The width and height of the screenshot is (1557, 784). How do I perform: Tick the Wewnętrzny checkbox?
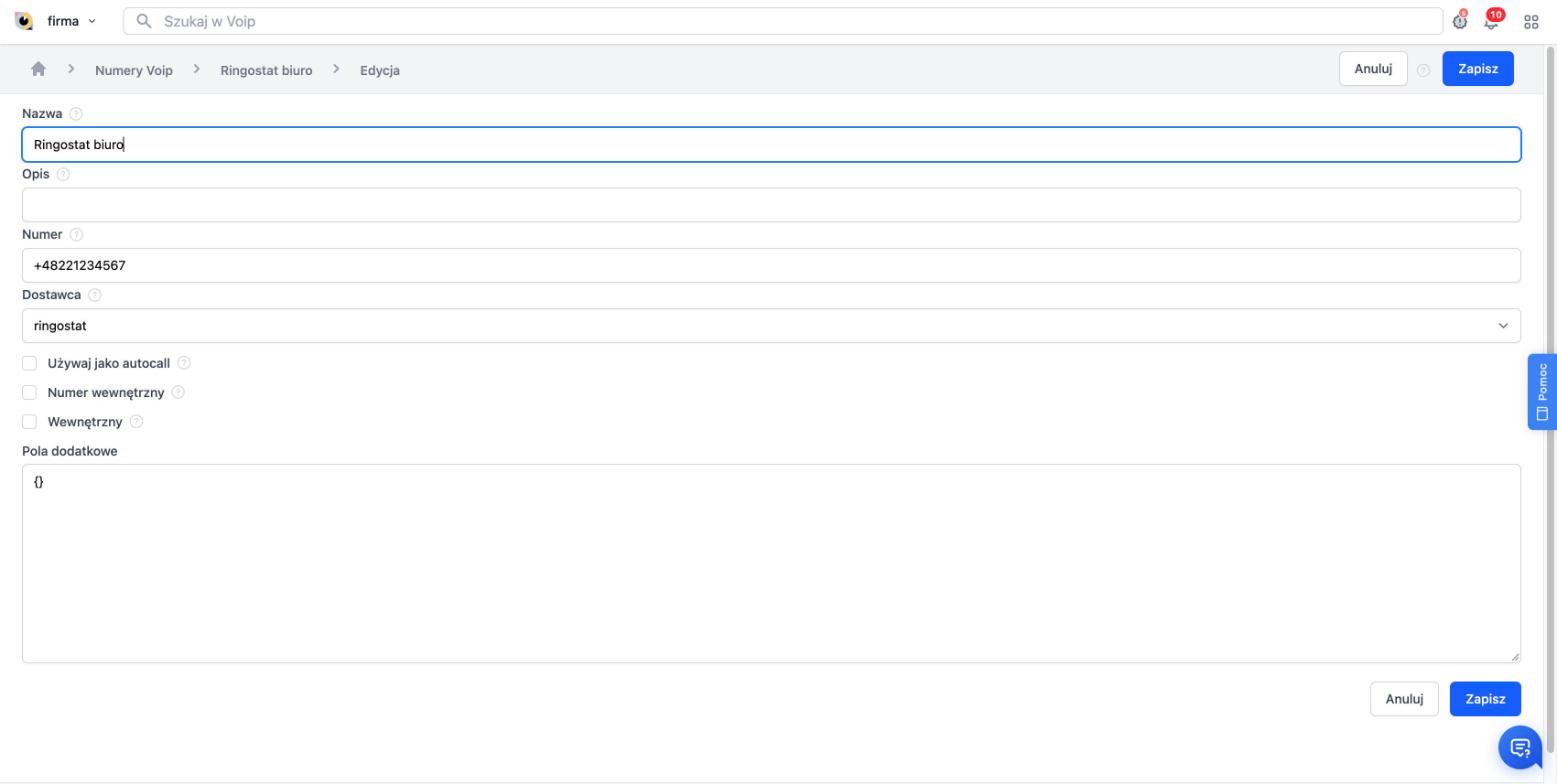(x=29, y=421)
